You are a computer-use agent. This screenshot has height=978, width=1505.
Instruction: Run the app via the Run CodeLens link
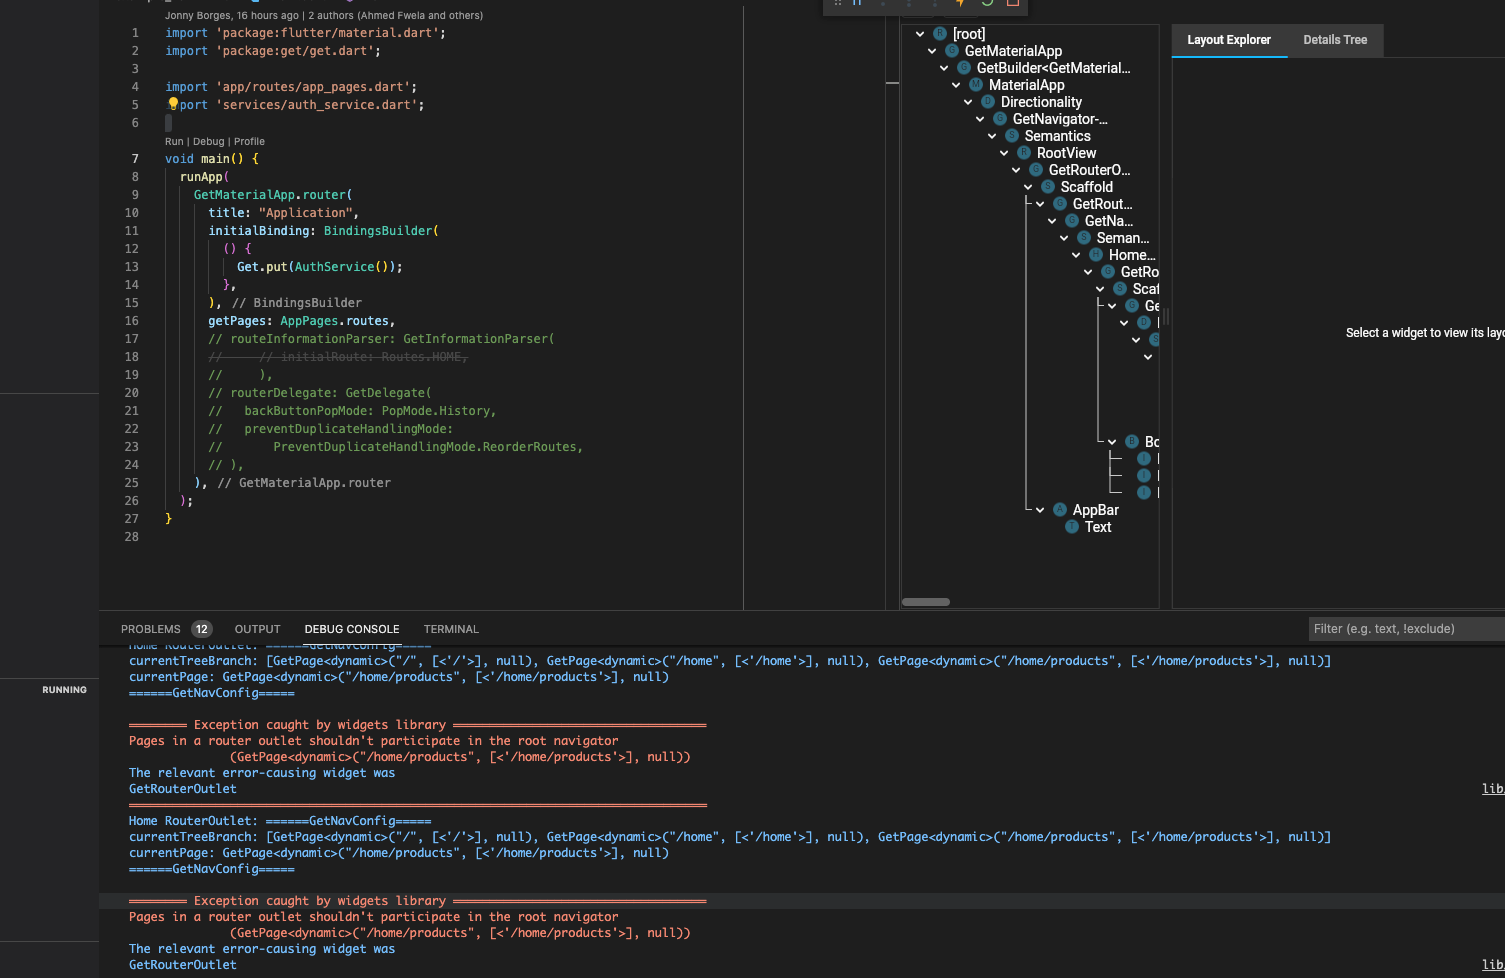(x=174, y=141)
